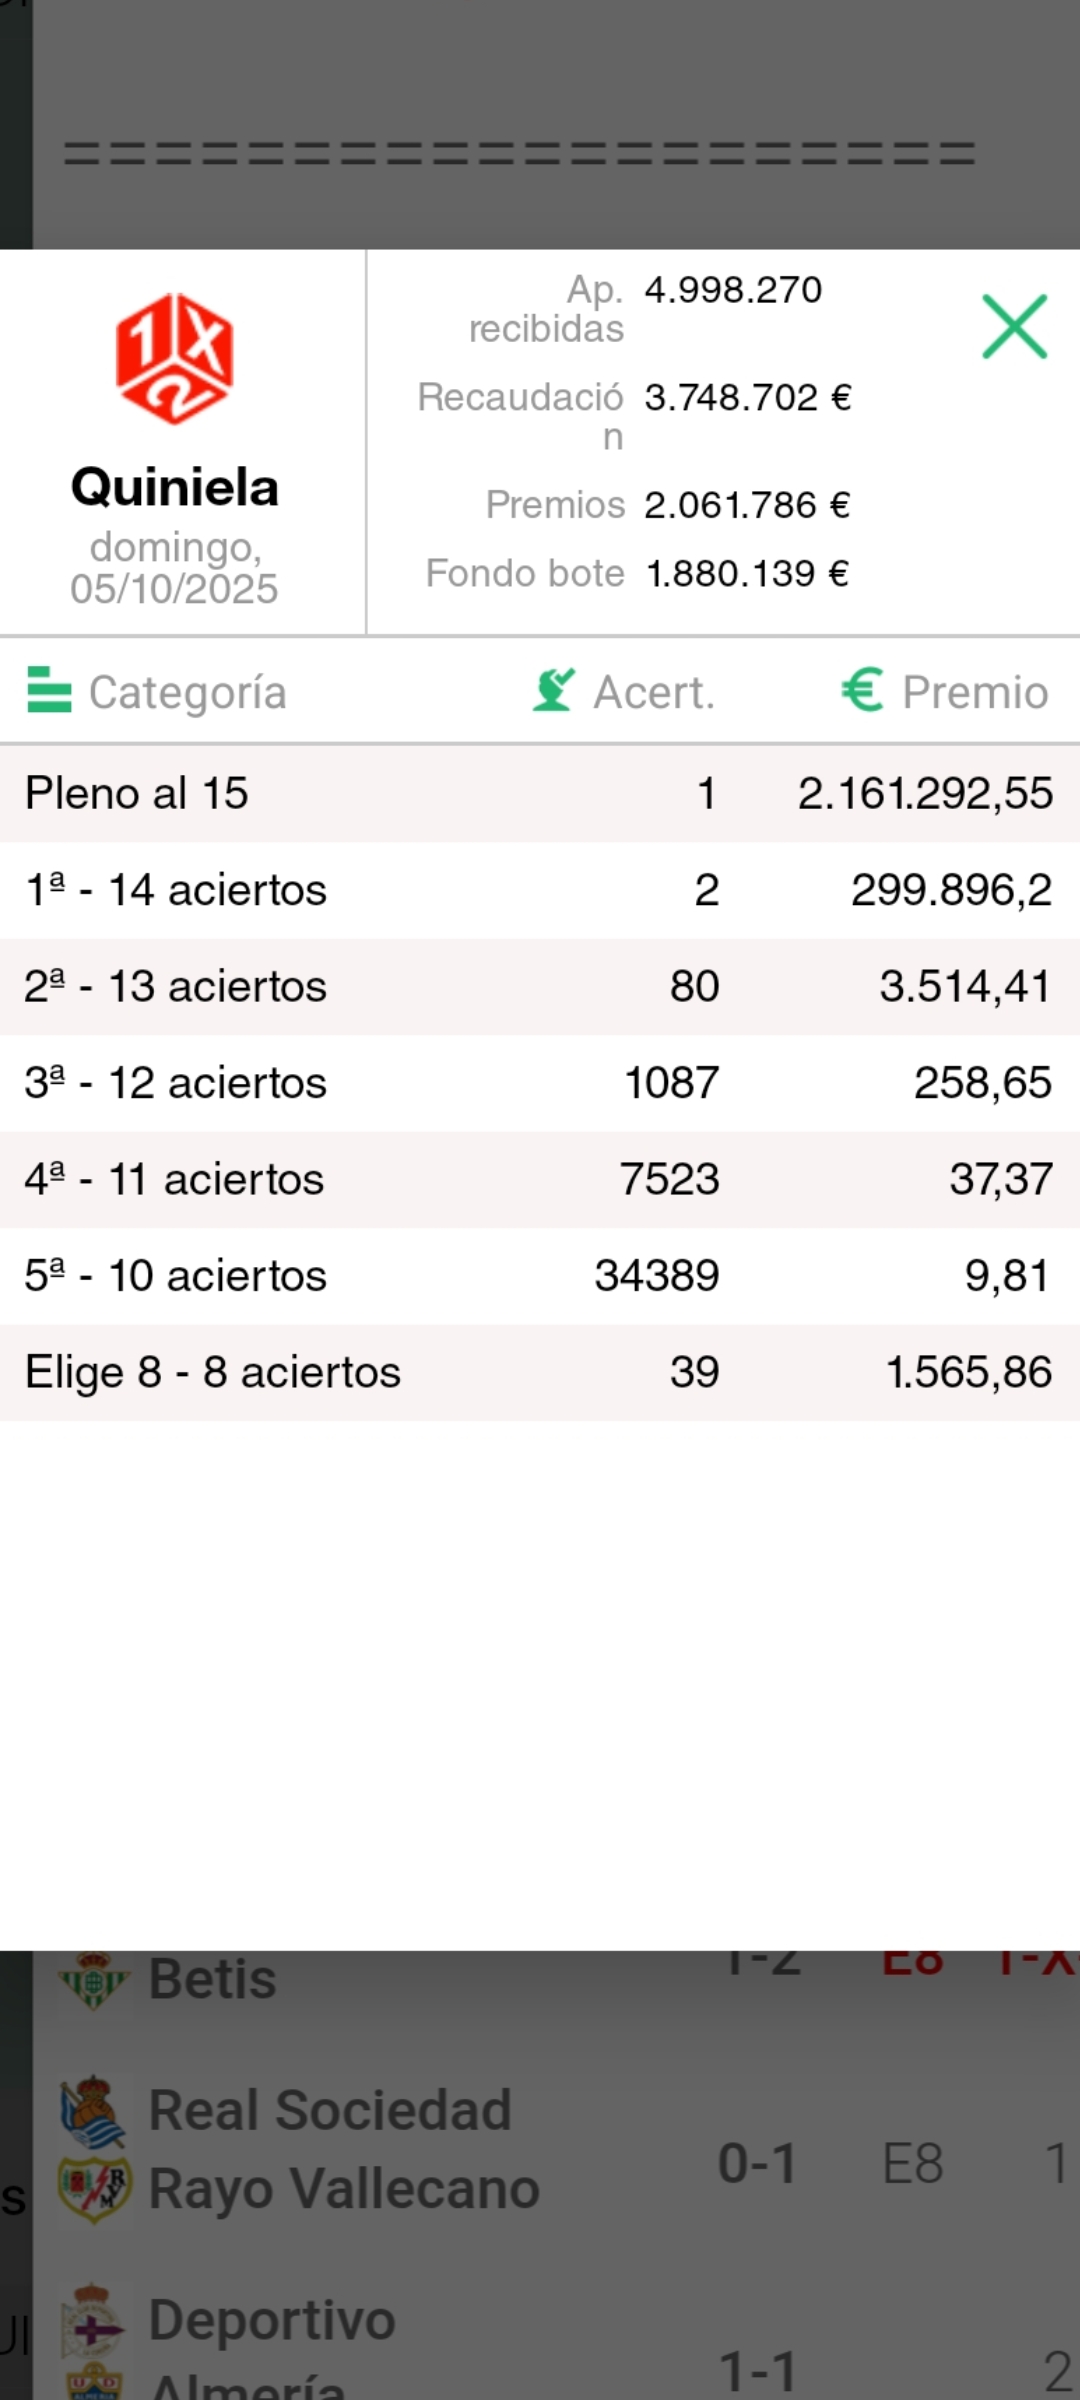Tap the Betis team crest

click(93, 1980)
